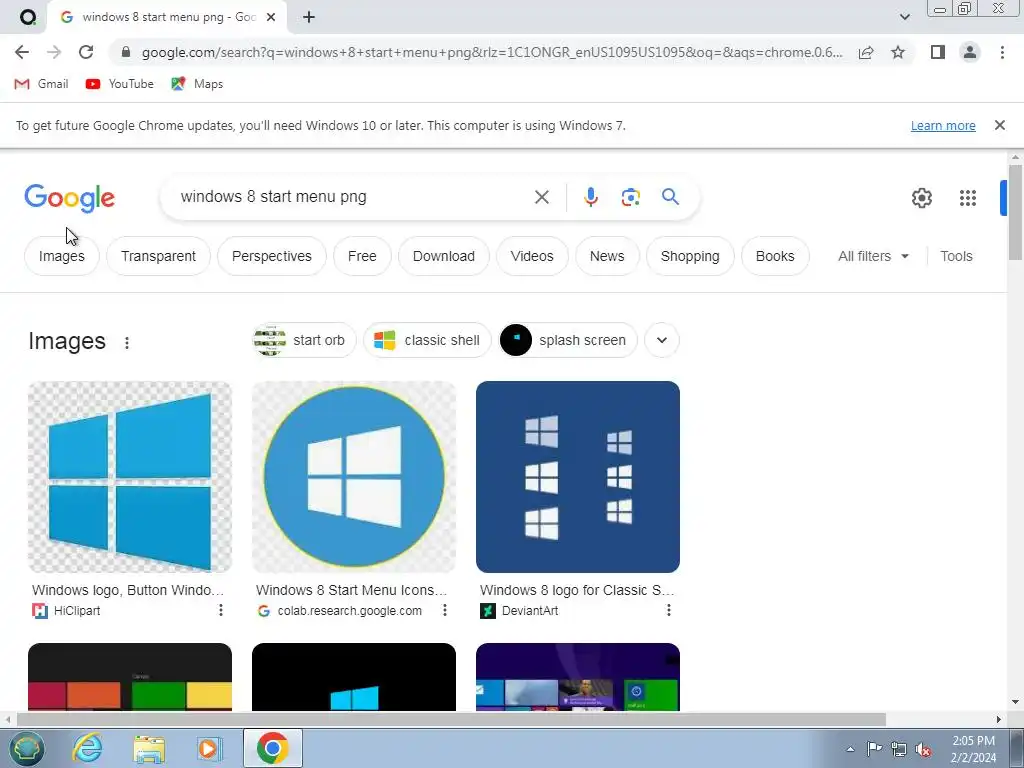Open 'Windows 8 logo for Classic S...' title
The width and height of the screenshot is (1024, 768).
pos(577,590)
